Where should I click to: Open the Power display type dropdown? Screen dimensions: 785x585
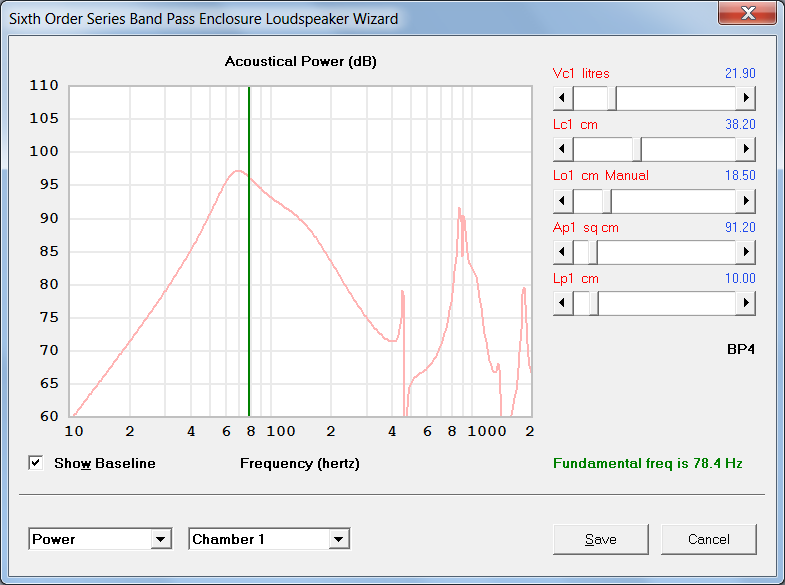161,539
